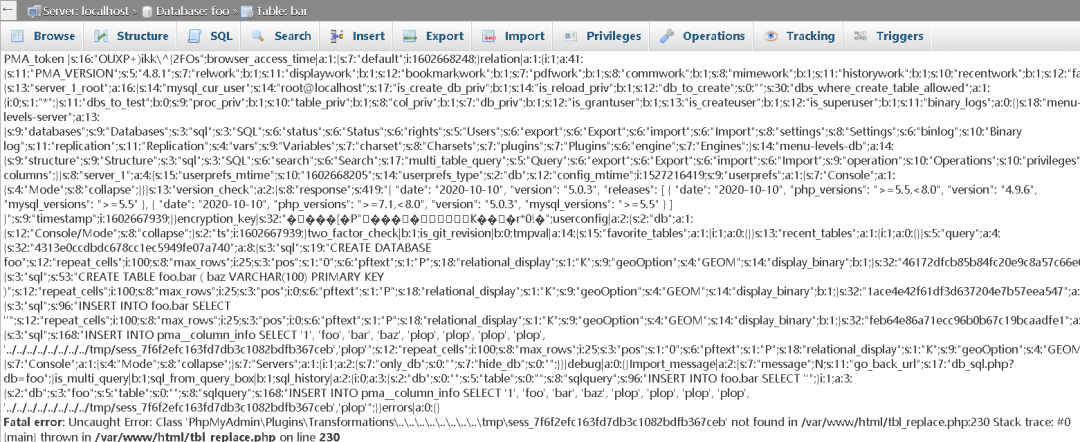Open the Browse tab
The image size is (1080, 442).
[x=43, y=36]
